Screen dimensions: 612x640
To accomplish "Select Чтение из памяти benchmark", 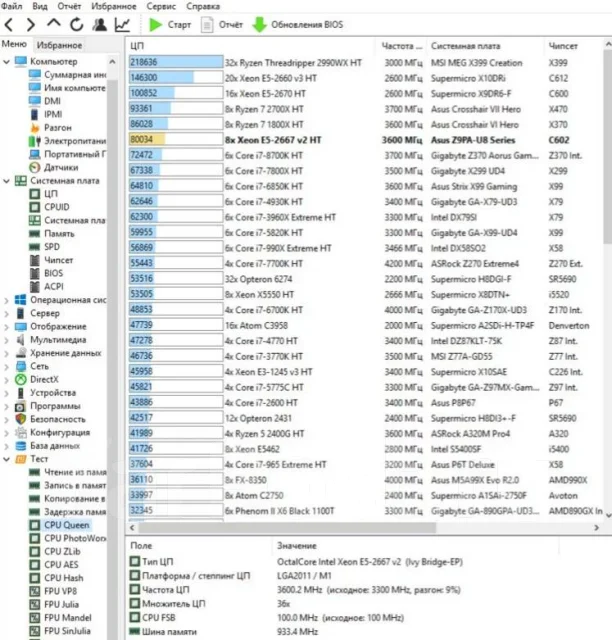I will click(x=68, y=472).
